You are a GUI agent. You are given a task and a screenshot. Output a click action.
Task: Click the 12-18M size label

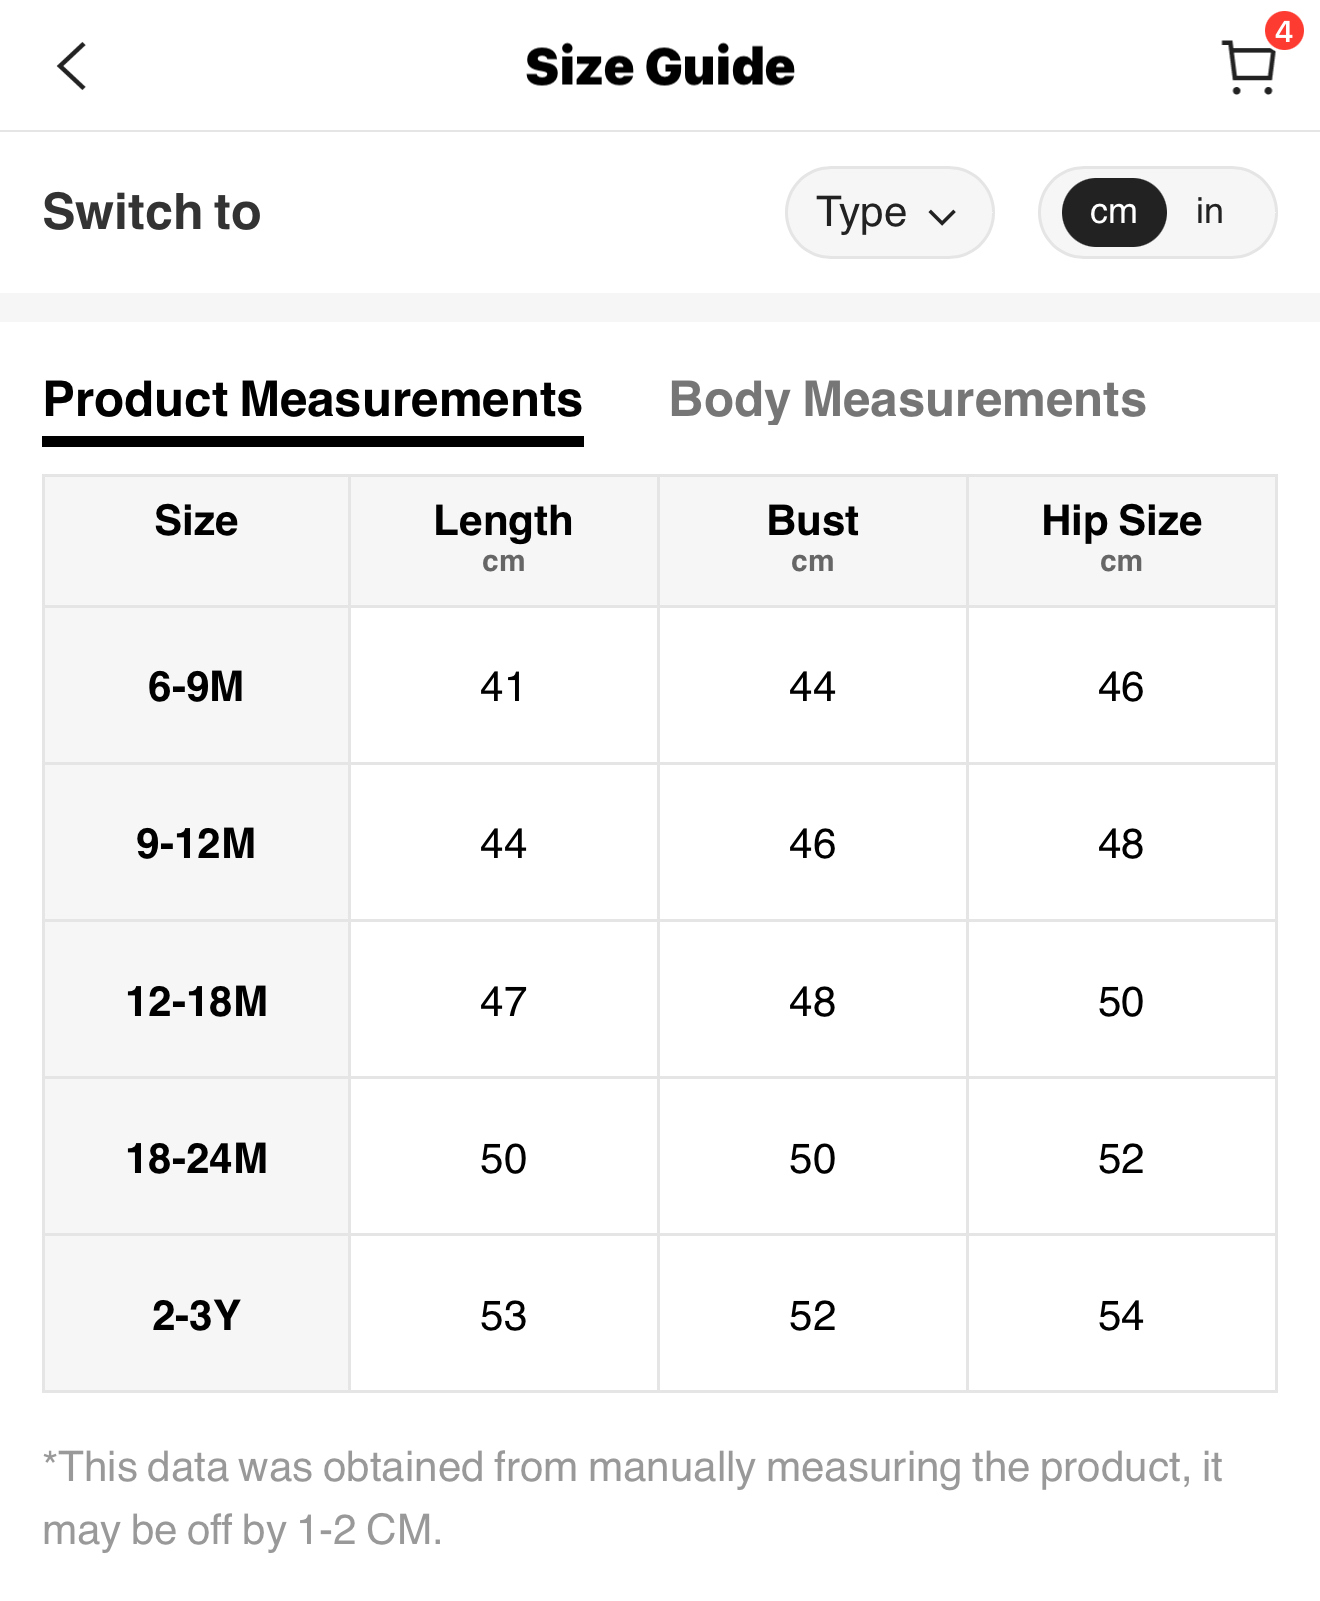pos(196,1002)
